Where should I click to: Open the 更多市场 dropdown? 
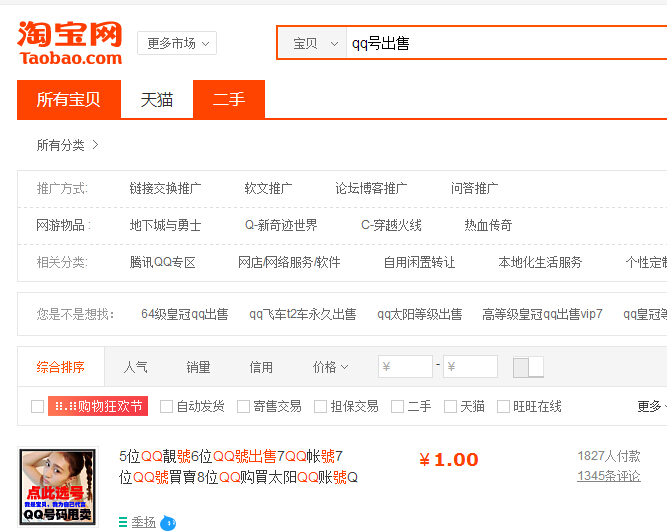[177, 43]
